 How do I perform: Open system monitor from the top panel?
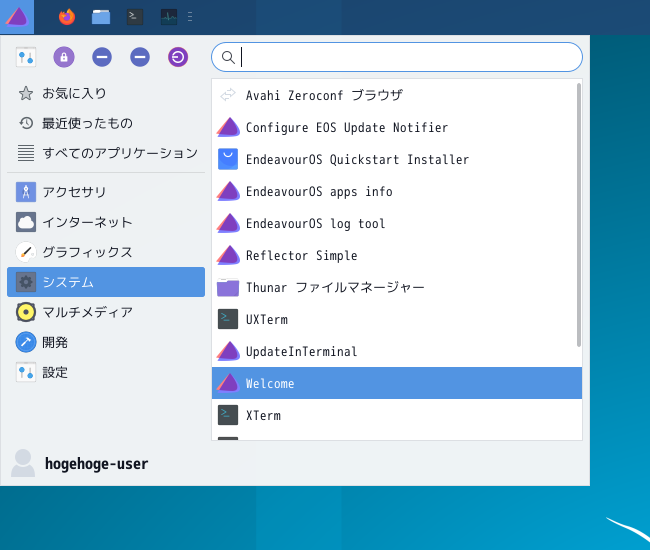(x=169, y=17)
